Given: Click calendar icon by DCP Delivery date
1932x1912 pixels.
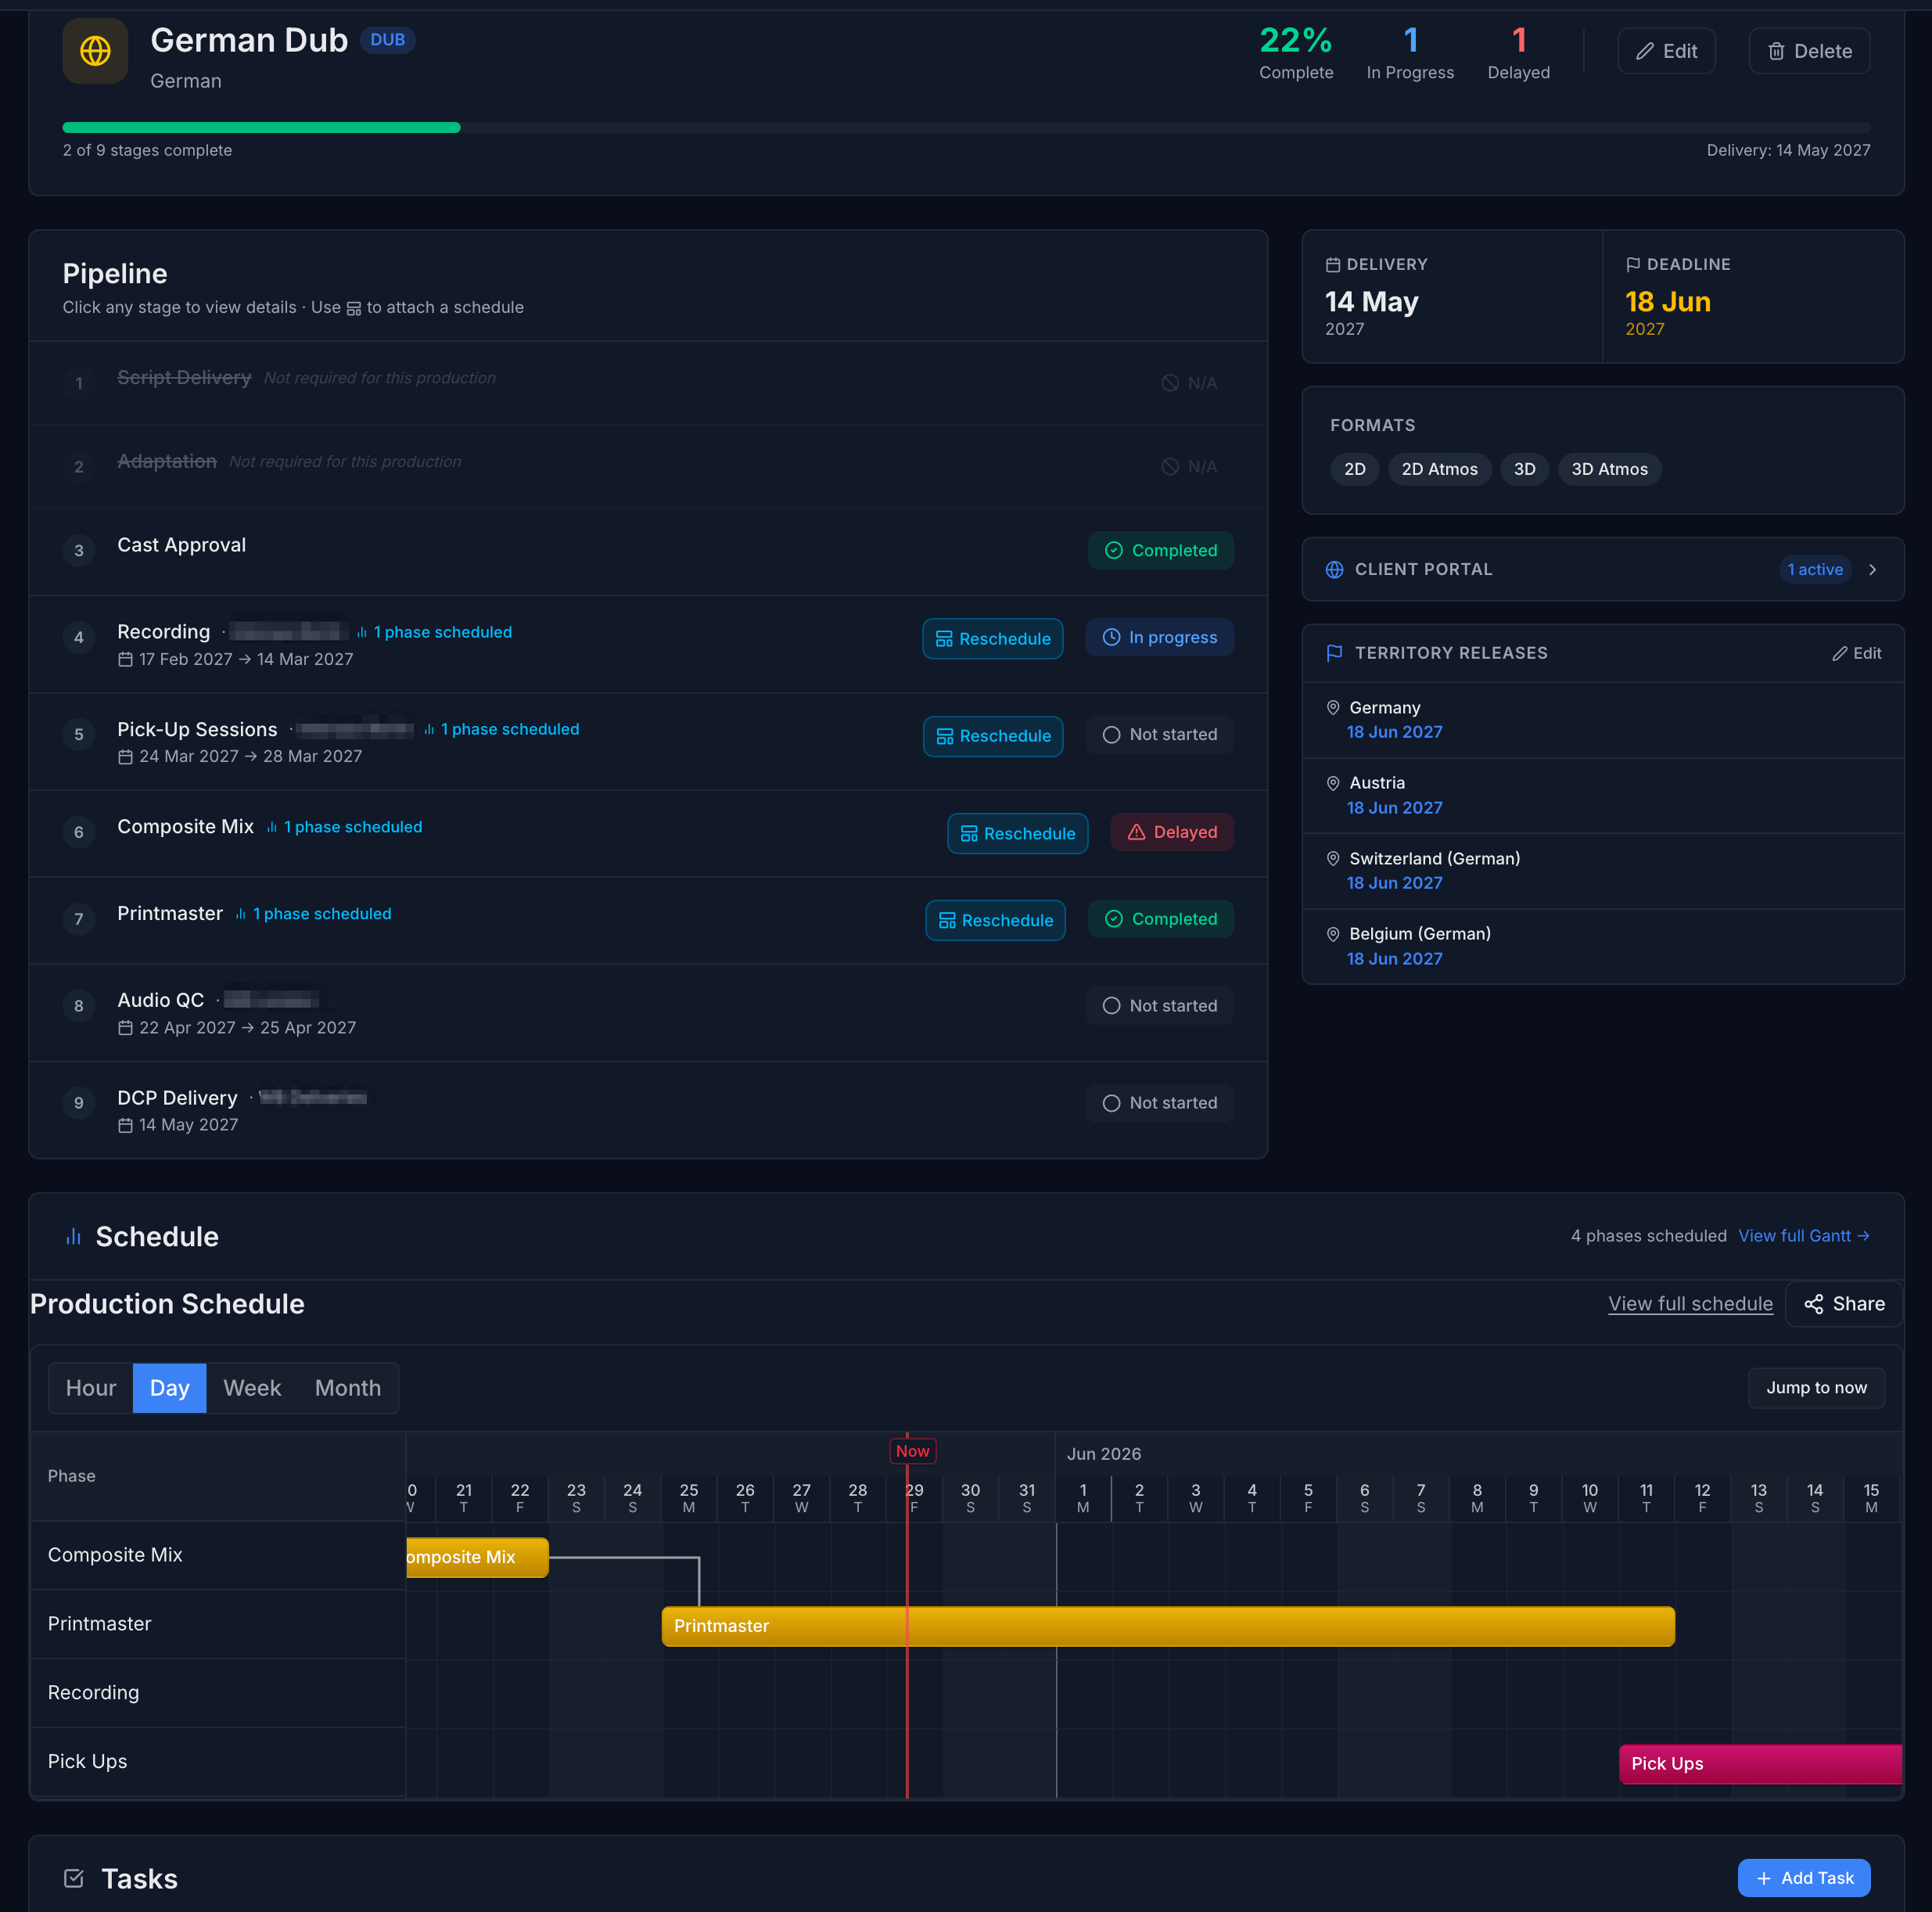Looking at the screenshot, I should point(125,1125).
